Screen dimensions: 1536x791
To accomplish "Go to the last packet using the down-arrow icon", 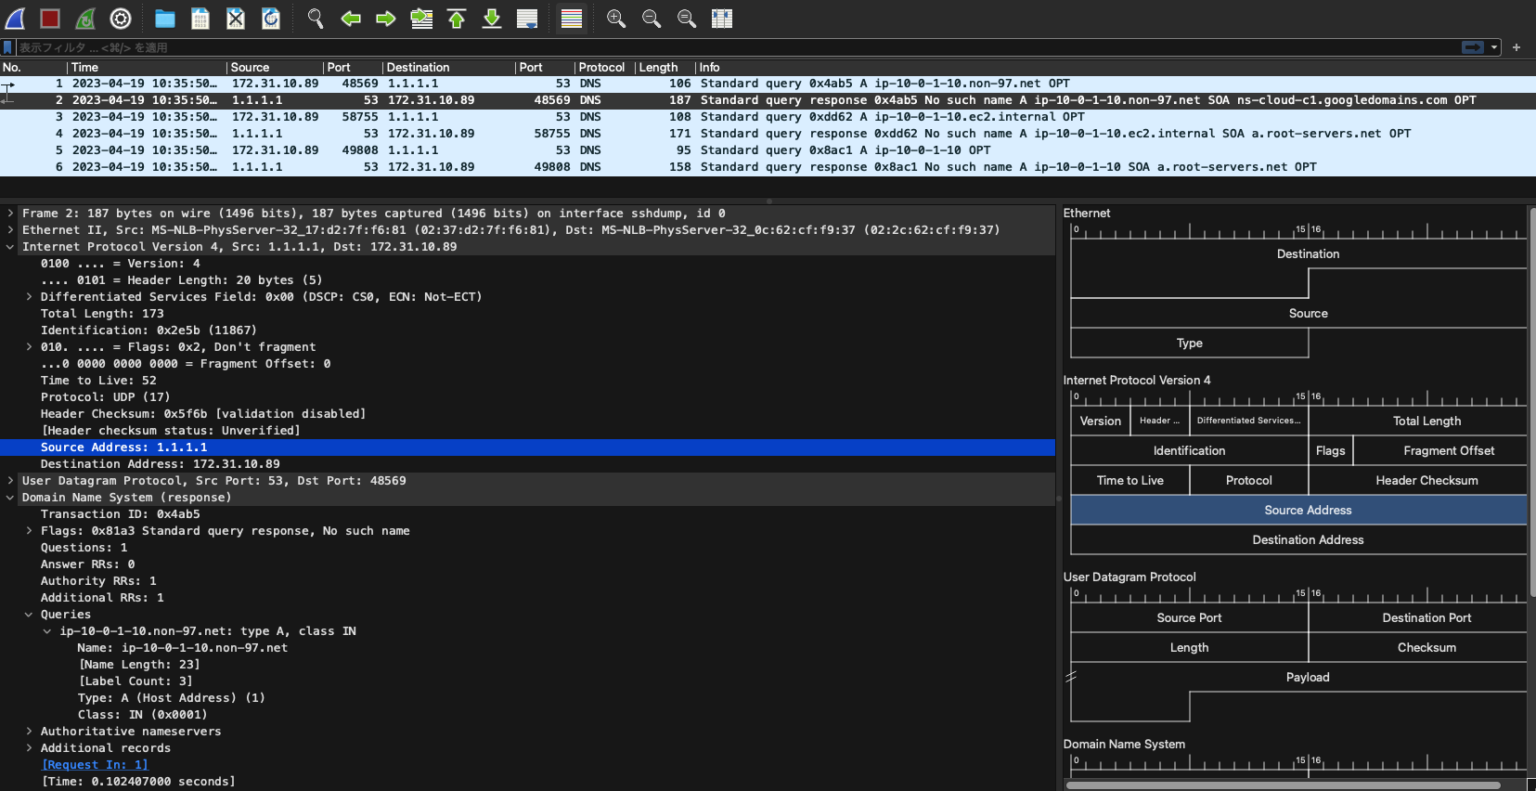I will click(x=491, y=18).
